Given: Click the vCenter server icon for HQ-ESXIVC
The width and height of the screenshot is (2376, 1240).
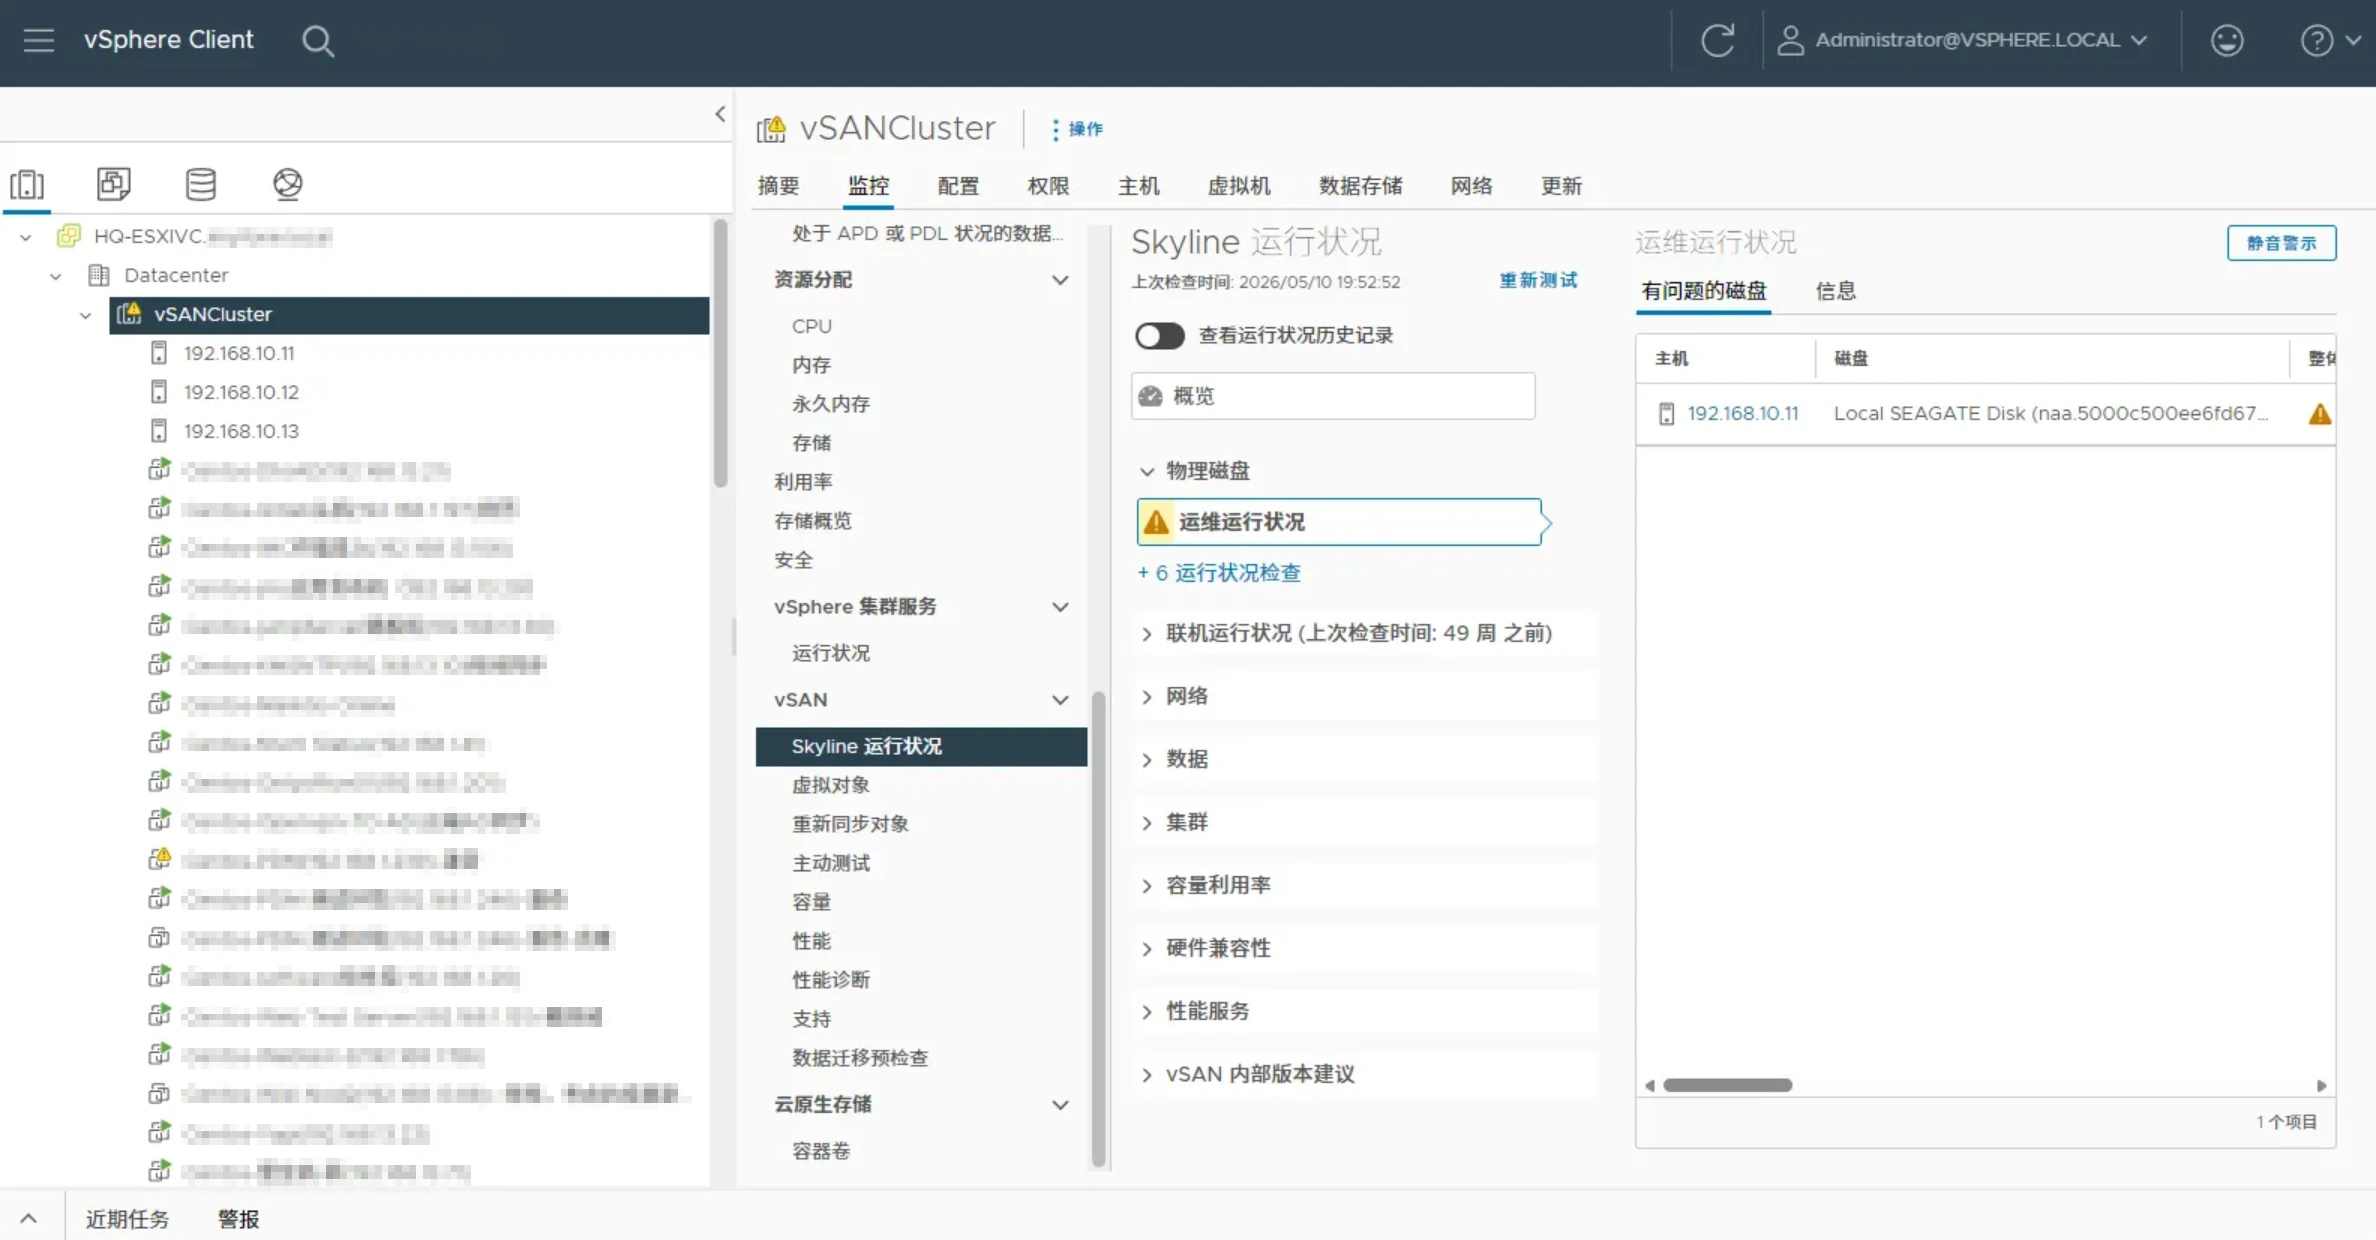Looking at the screenshot, I should click(x=69, y=236).
